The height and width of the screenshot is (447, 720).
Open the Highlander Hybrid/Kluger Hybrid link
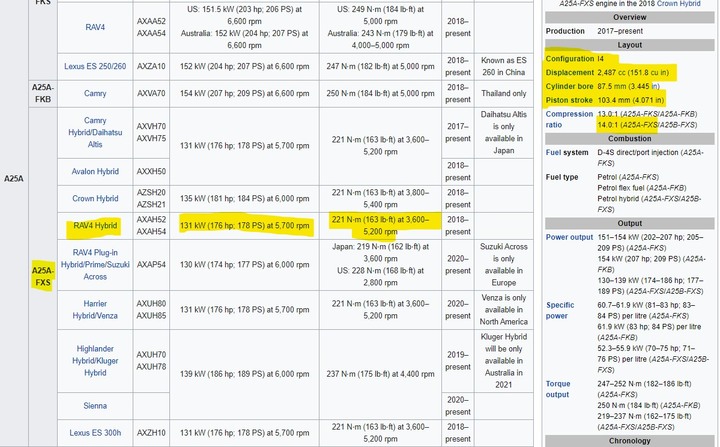95,361
